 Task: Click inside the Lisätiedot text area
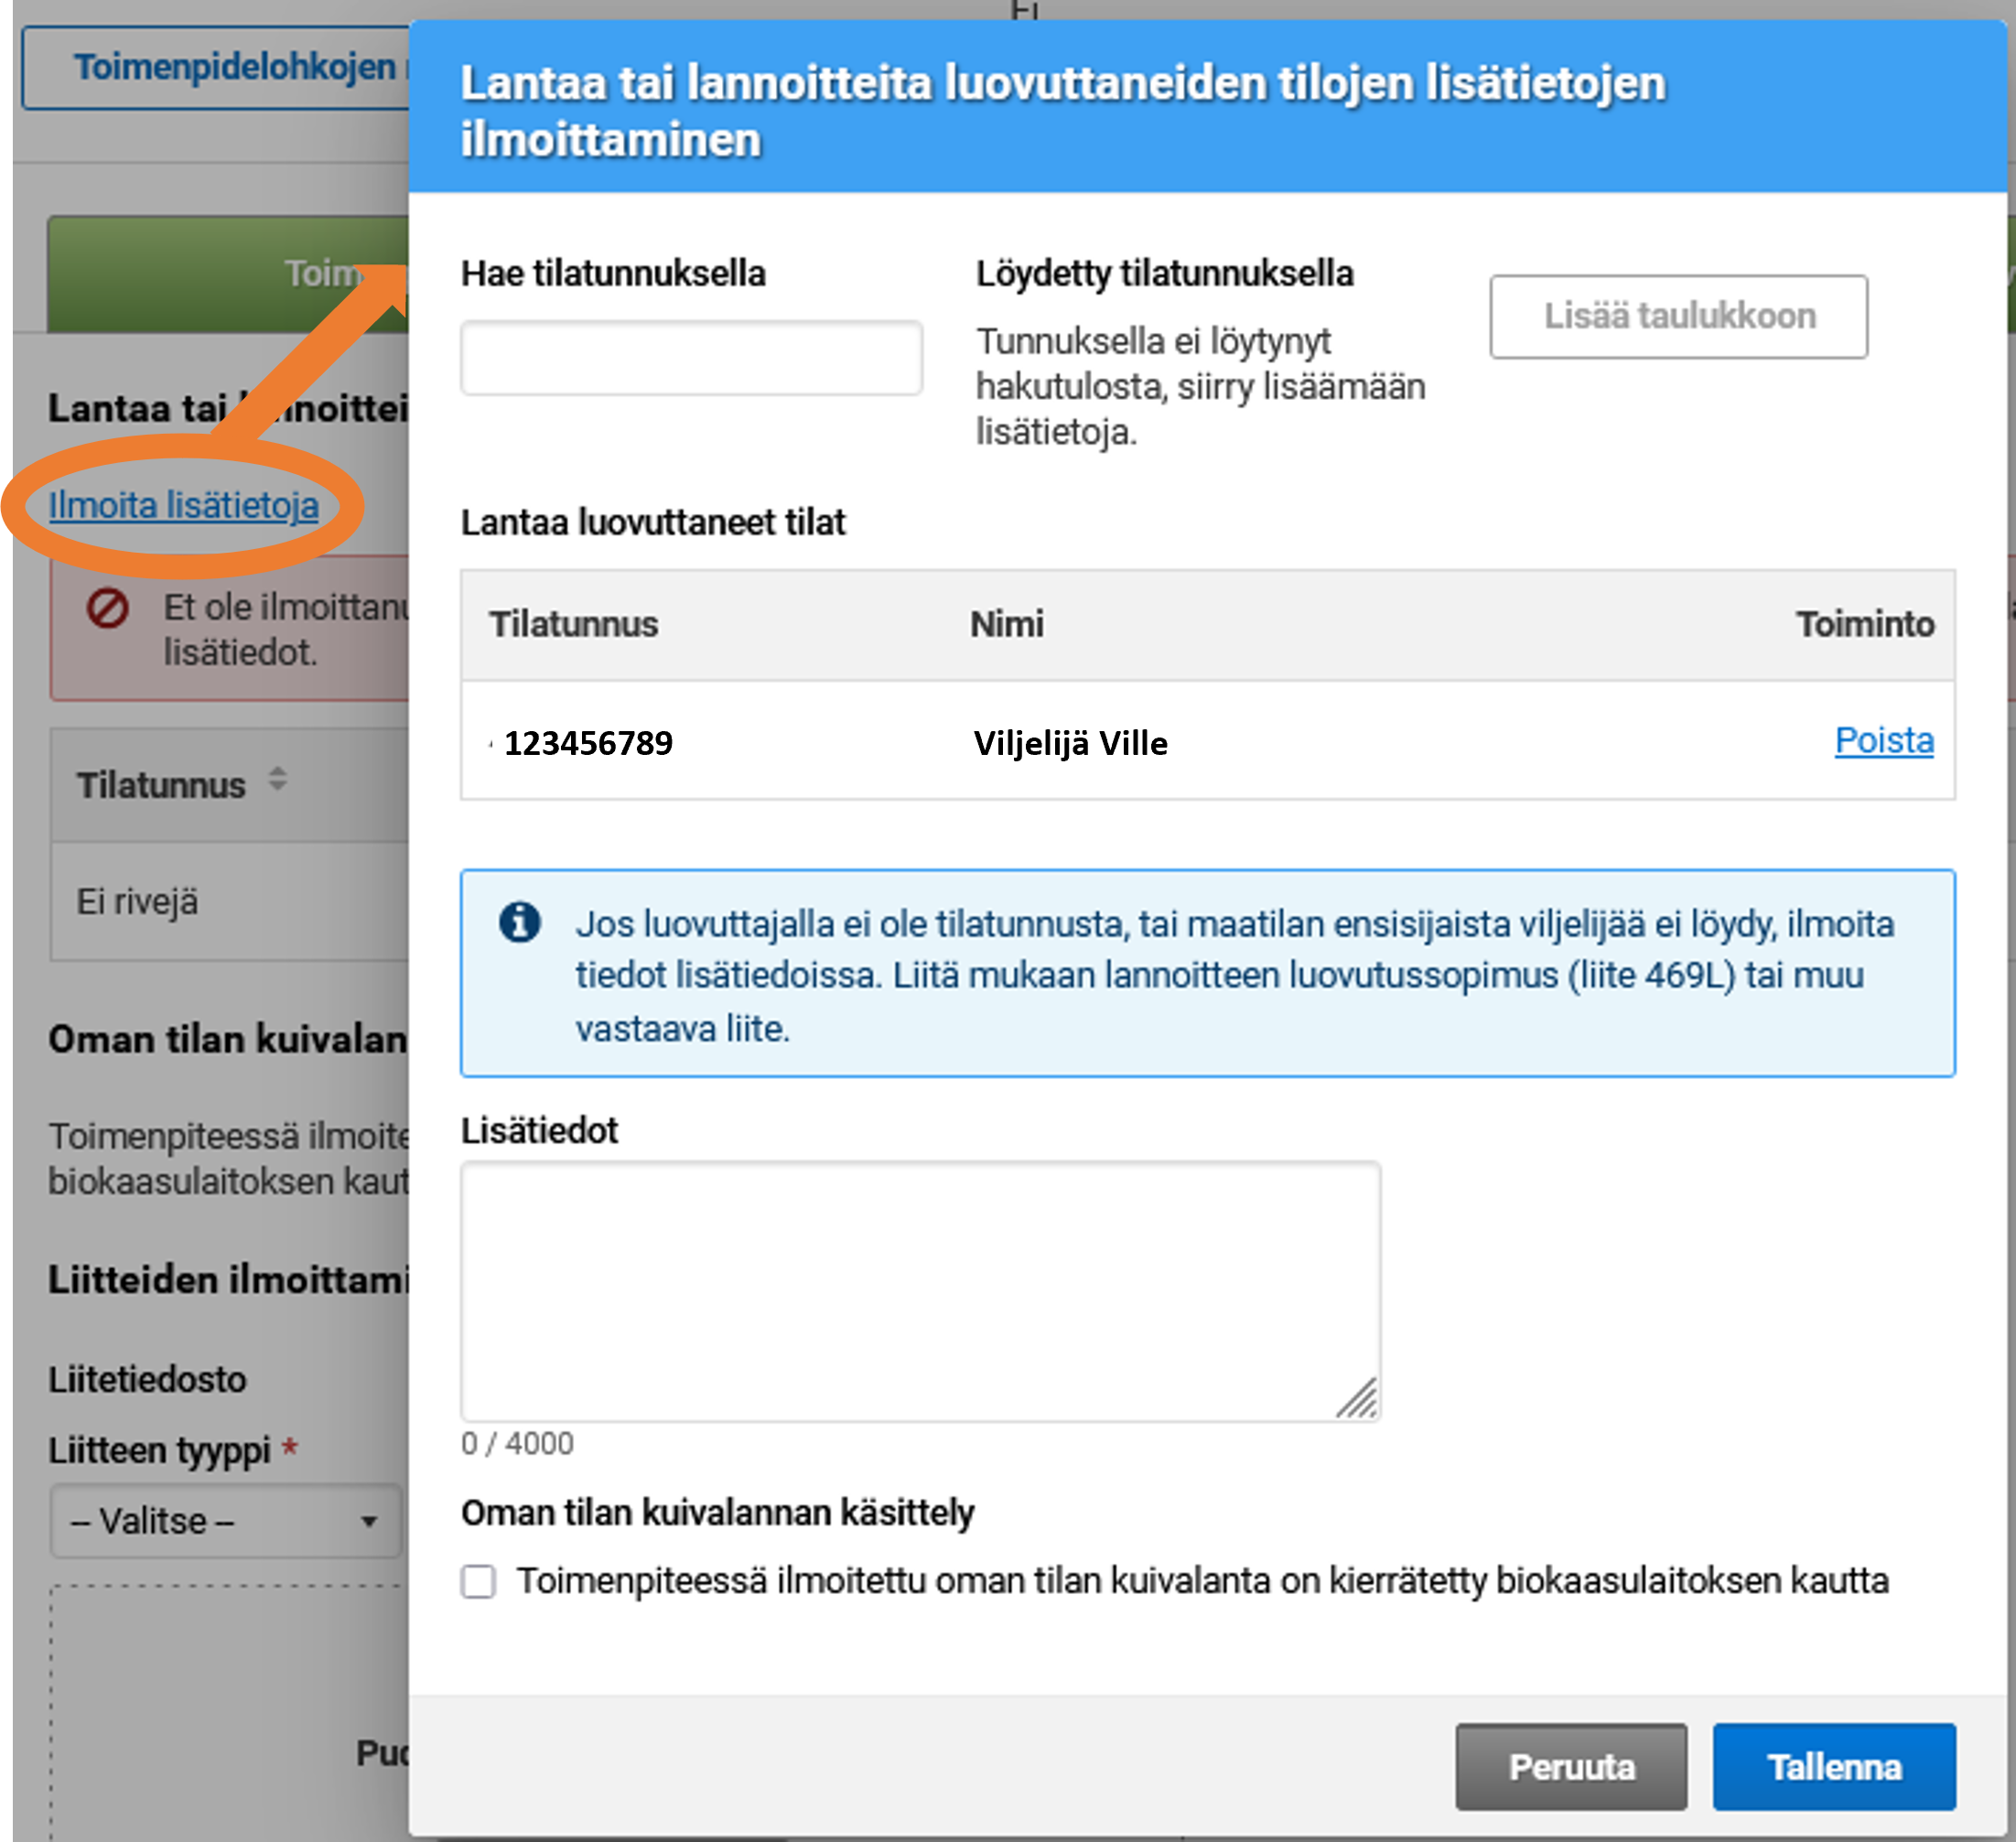pyautogui.click(x=920, y=1290)
